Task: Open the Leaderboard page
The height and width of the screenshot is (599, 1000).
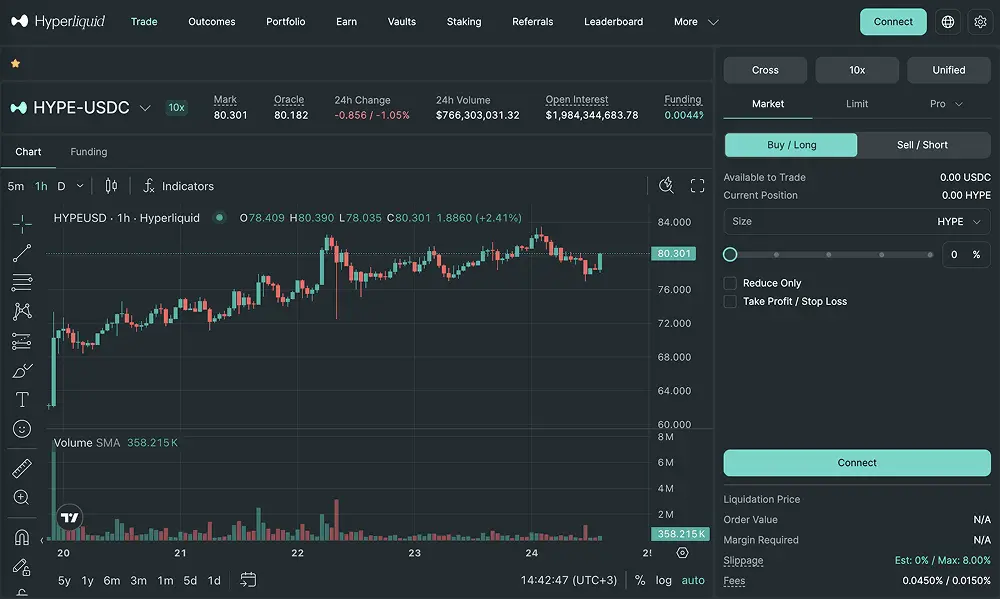Action: [614, 22]
